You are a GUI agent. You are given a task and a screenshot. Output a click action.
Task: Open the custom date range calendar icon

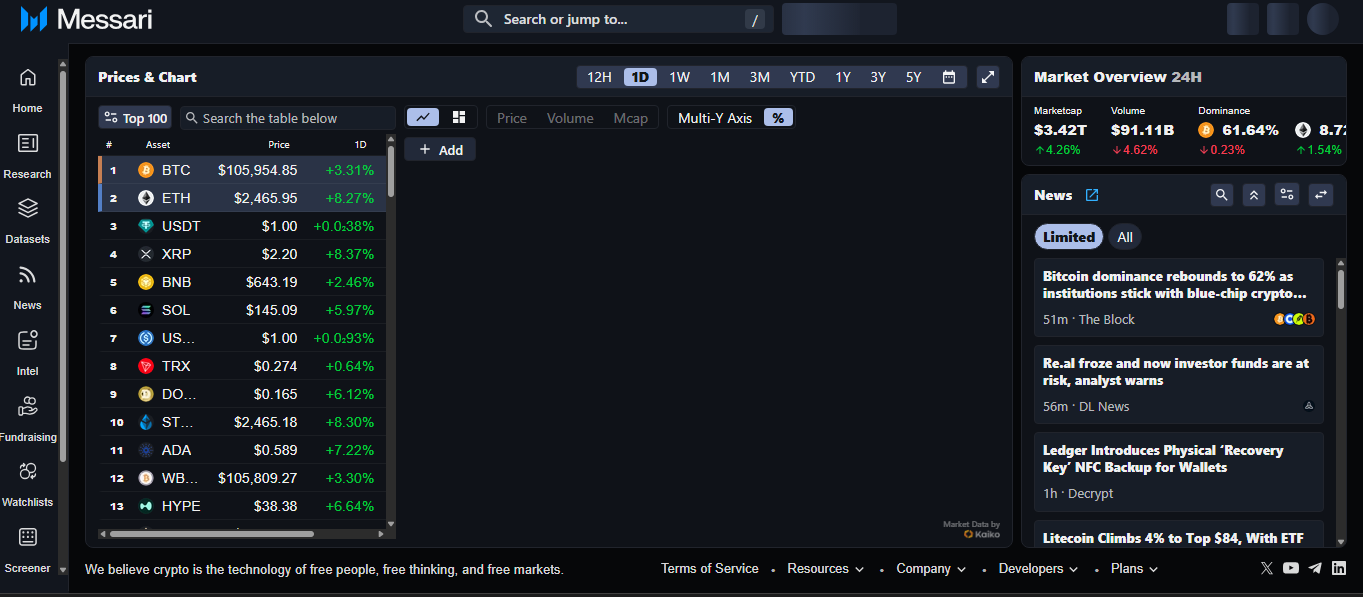pos(949,77)
